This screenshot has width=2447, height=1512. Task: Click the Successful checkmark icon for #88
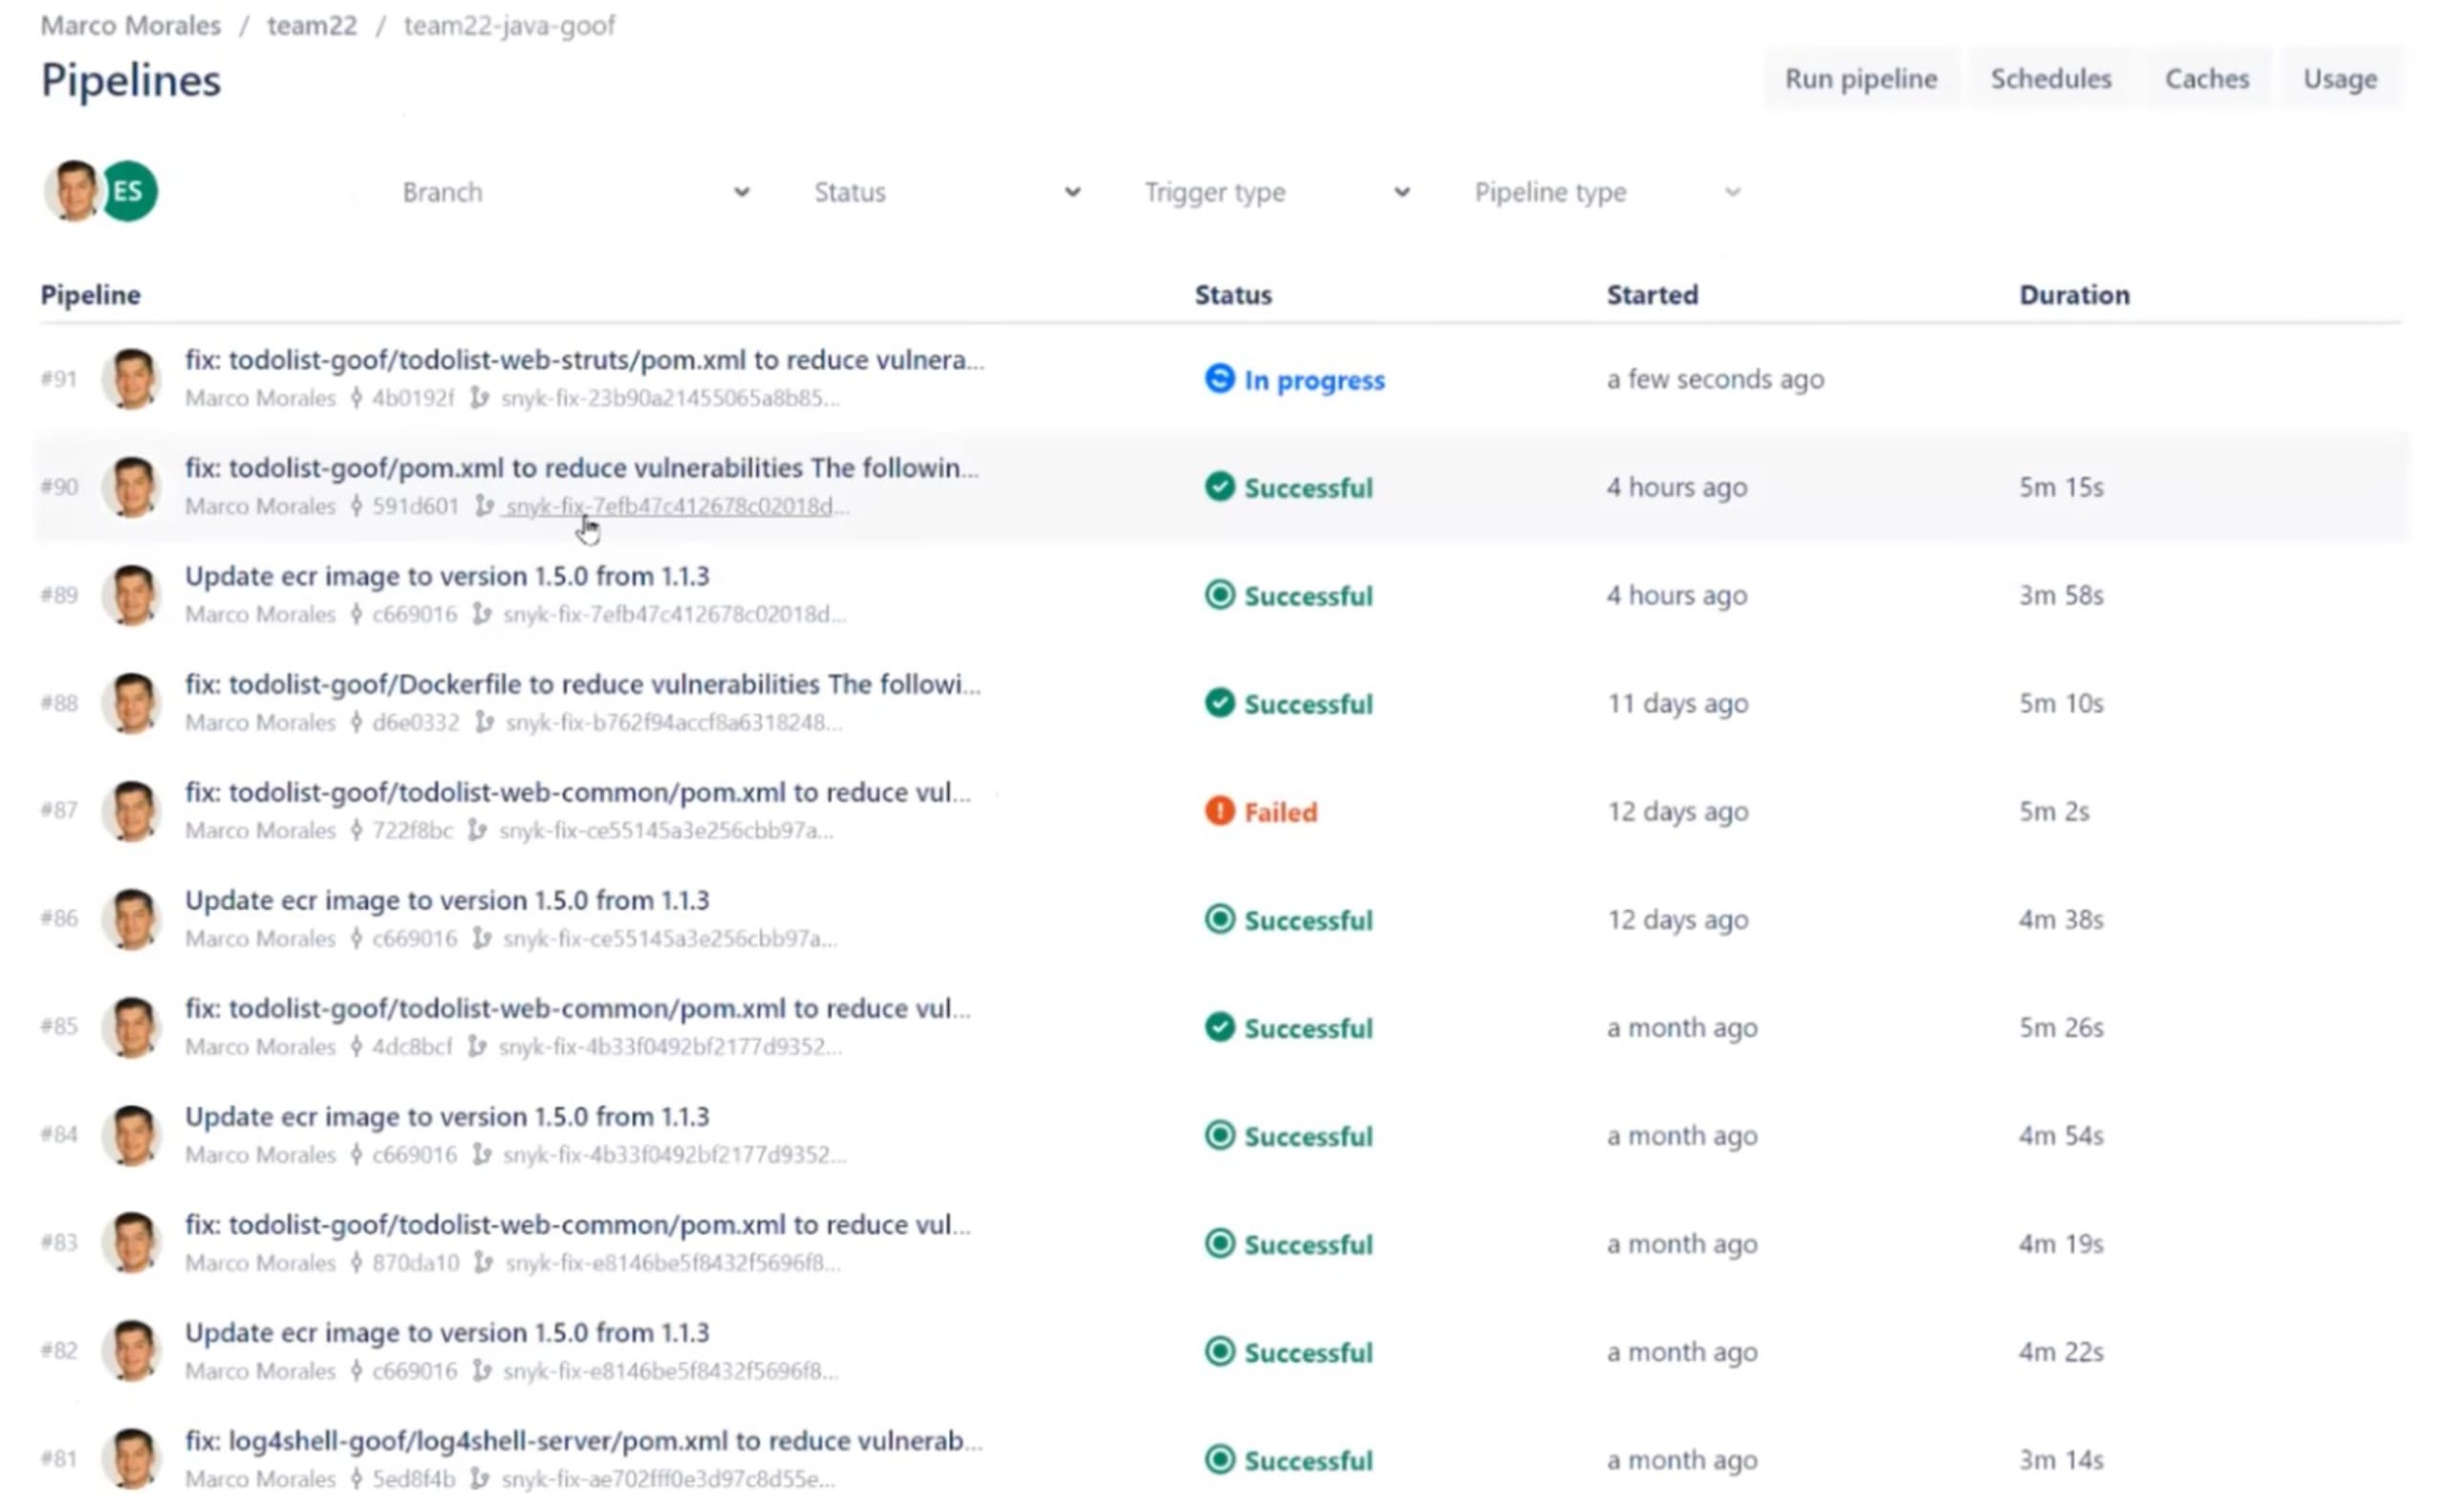[1219, 703]
